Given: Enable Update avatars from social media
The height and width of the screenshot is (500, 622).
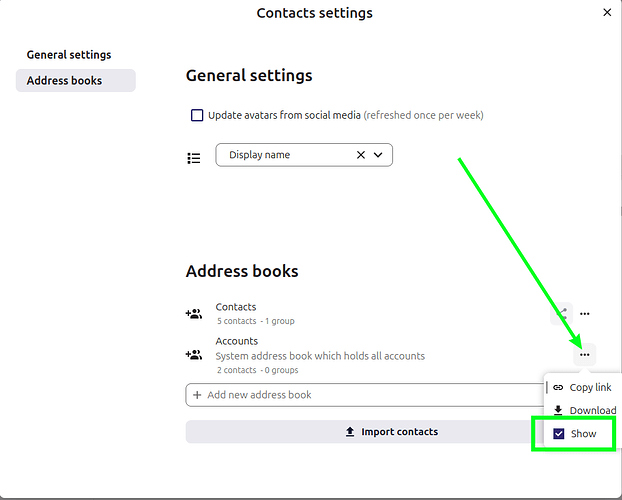Looking at the screenshot, I should point(197,115).
